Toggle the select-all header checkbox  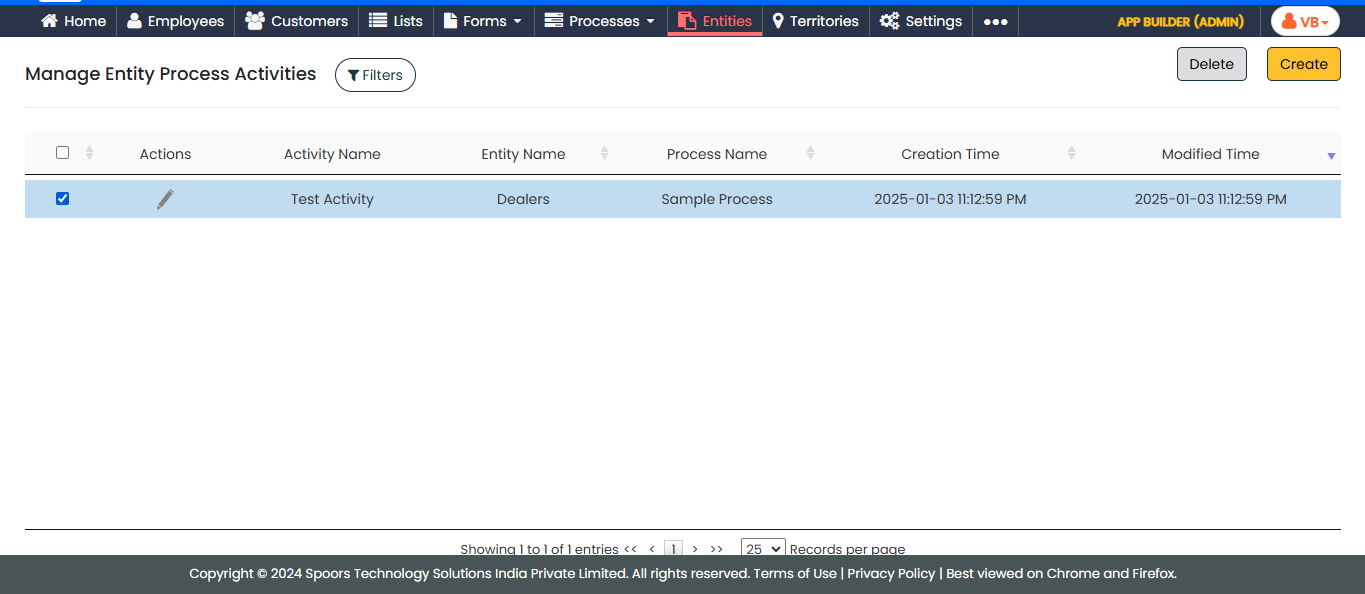[x=63, y=153]
